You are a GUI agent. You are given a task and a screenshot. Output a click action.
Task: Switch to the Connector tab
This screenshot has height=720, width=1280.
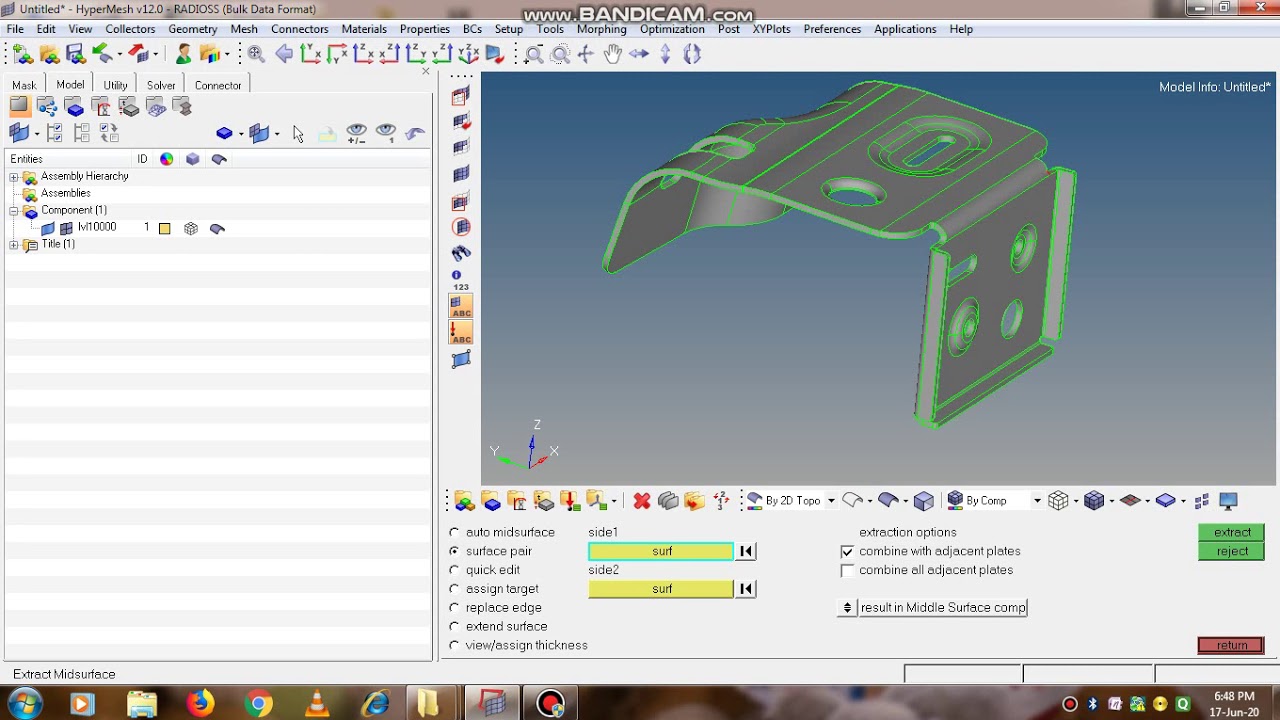pos(218,85)
